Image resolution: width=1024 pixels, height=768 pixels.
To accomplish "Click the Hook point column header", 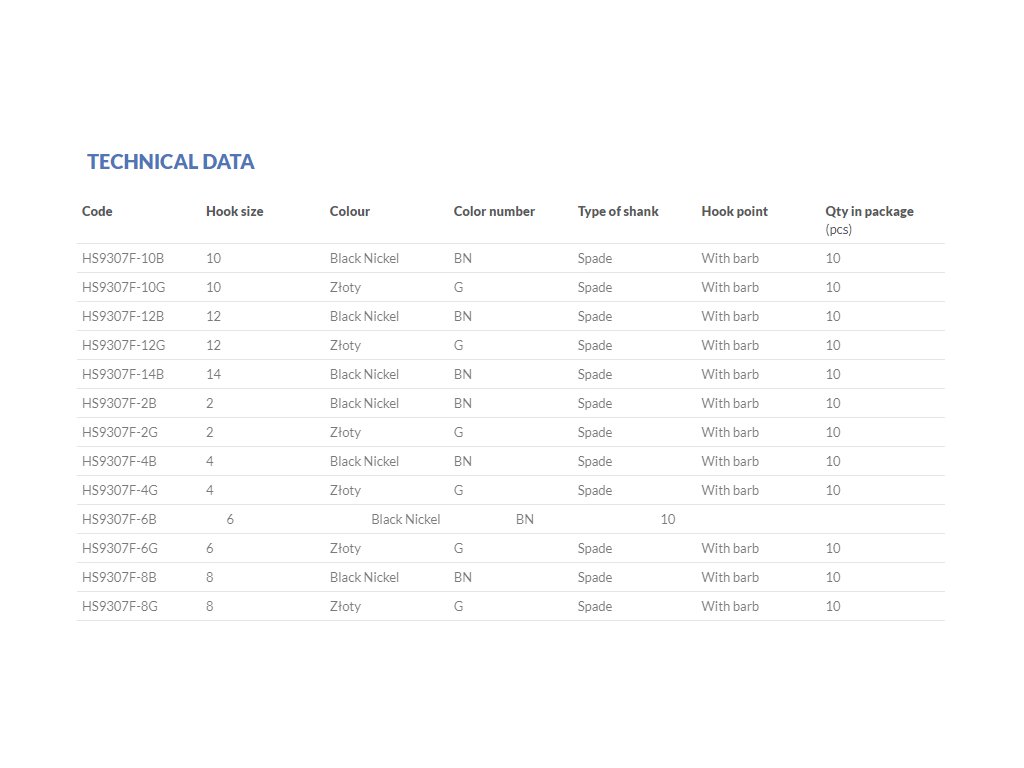I will point(735,211).
